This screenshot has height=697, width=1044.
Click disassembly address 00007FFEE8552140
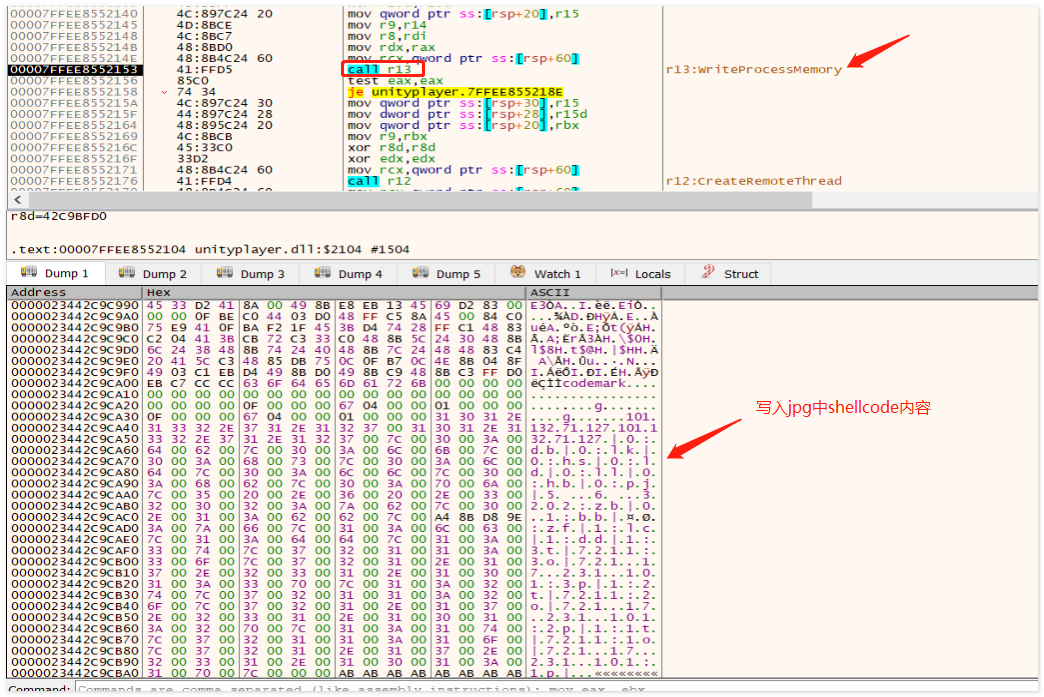[74, 14]
